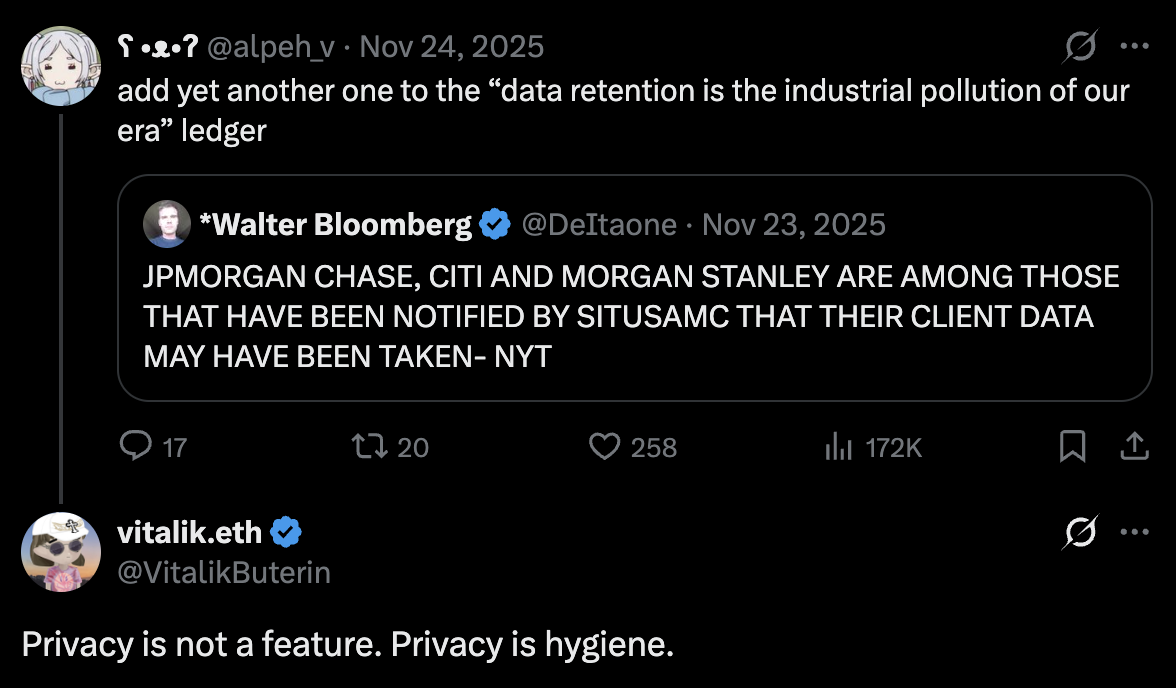Reply to alpeh_v's tweet
Viewport: 1176px width, 688px height.
tap(137, 448)
